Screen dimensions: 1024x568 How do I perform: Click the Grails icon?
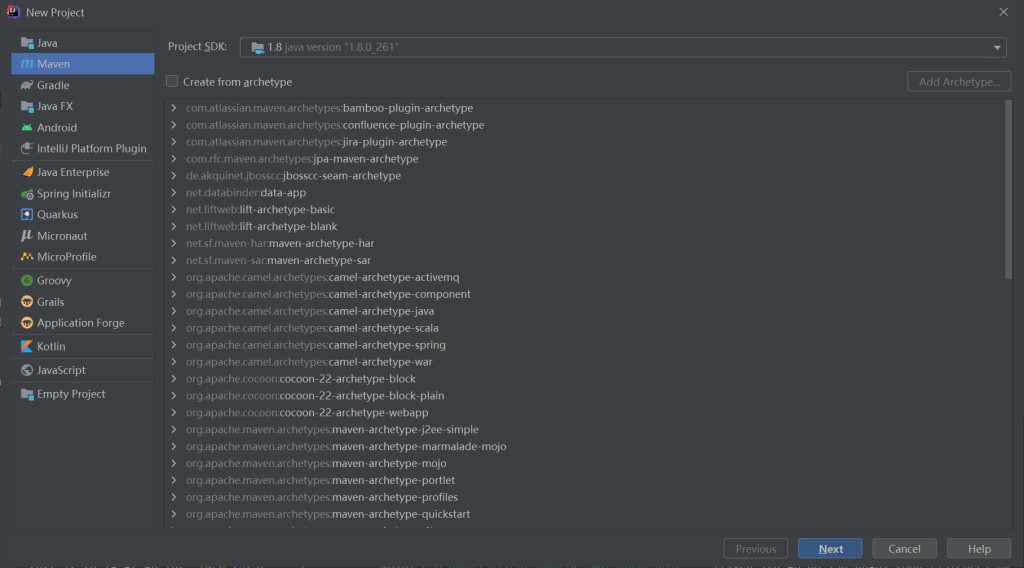click(27, 302)
